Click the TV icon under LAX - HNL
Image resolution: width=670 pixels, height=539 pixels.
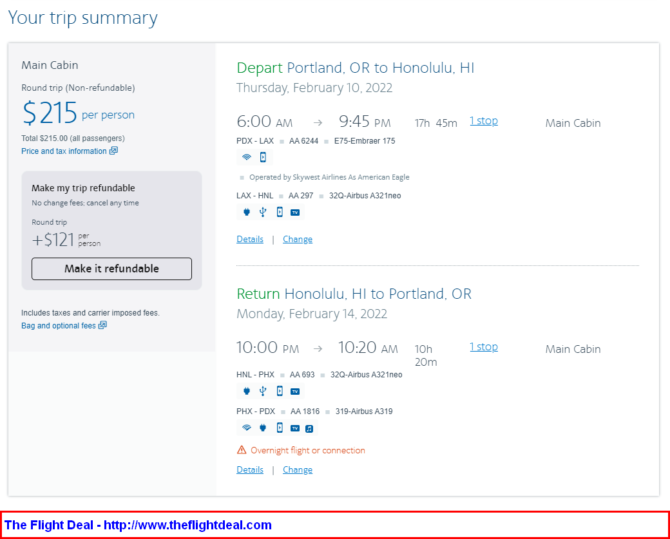pos(295,211)
